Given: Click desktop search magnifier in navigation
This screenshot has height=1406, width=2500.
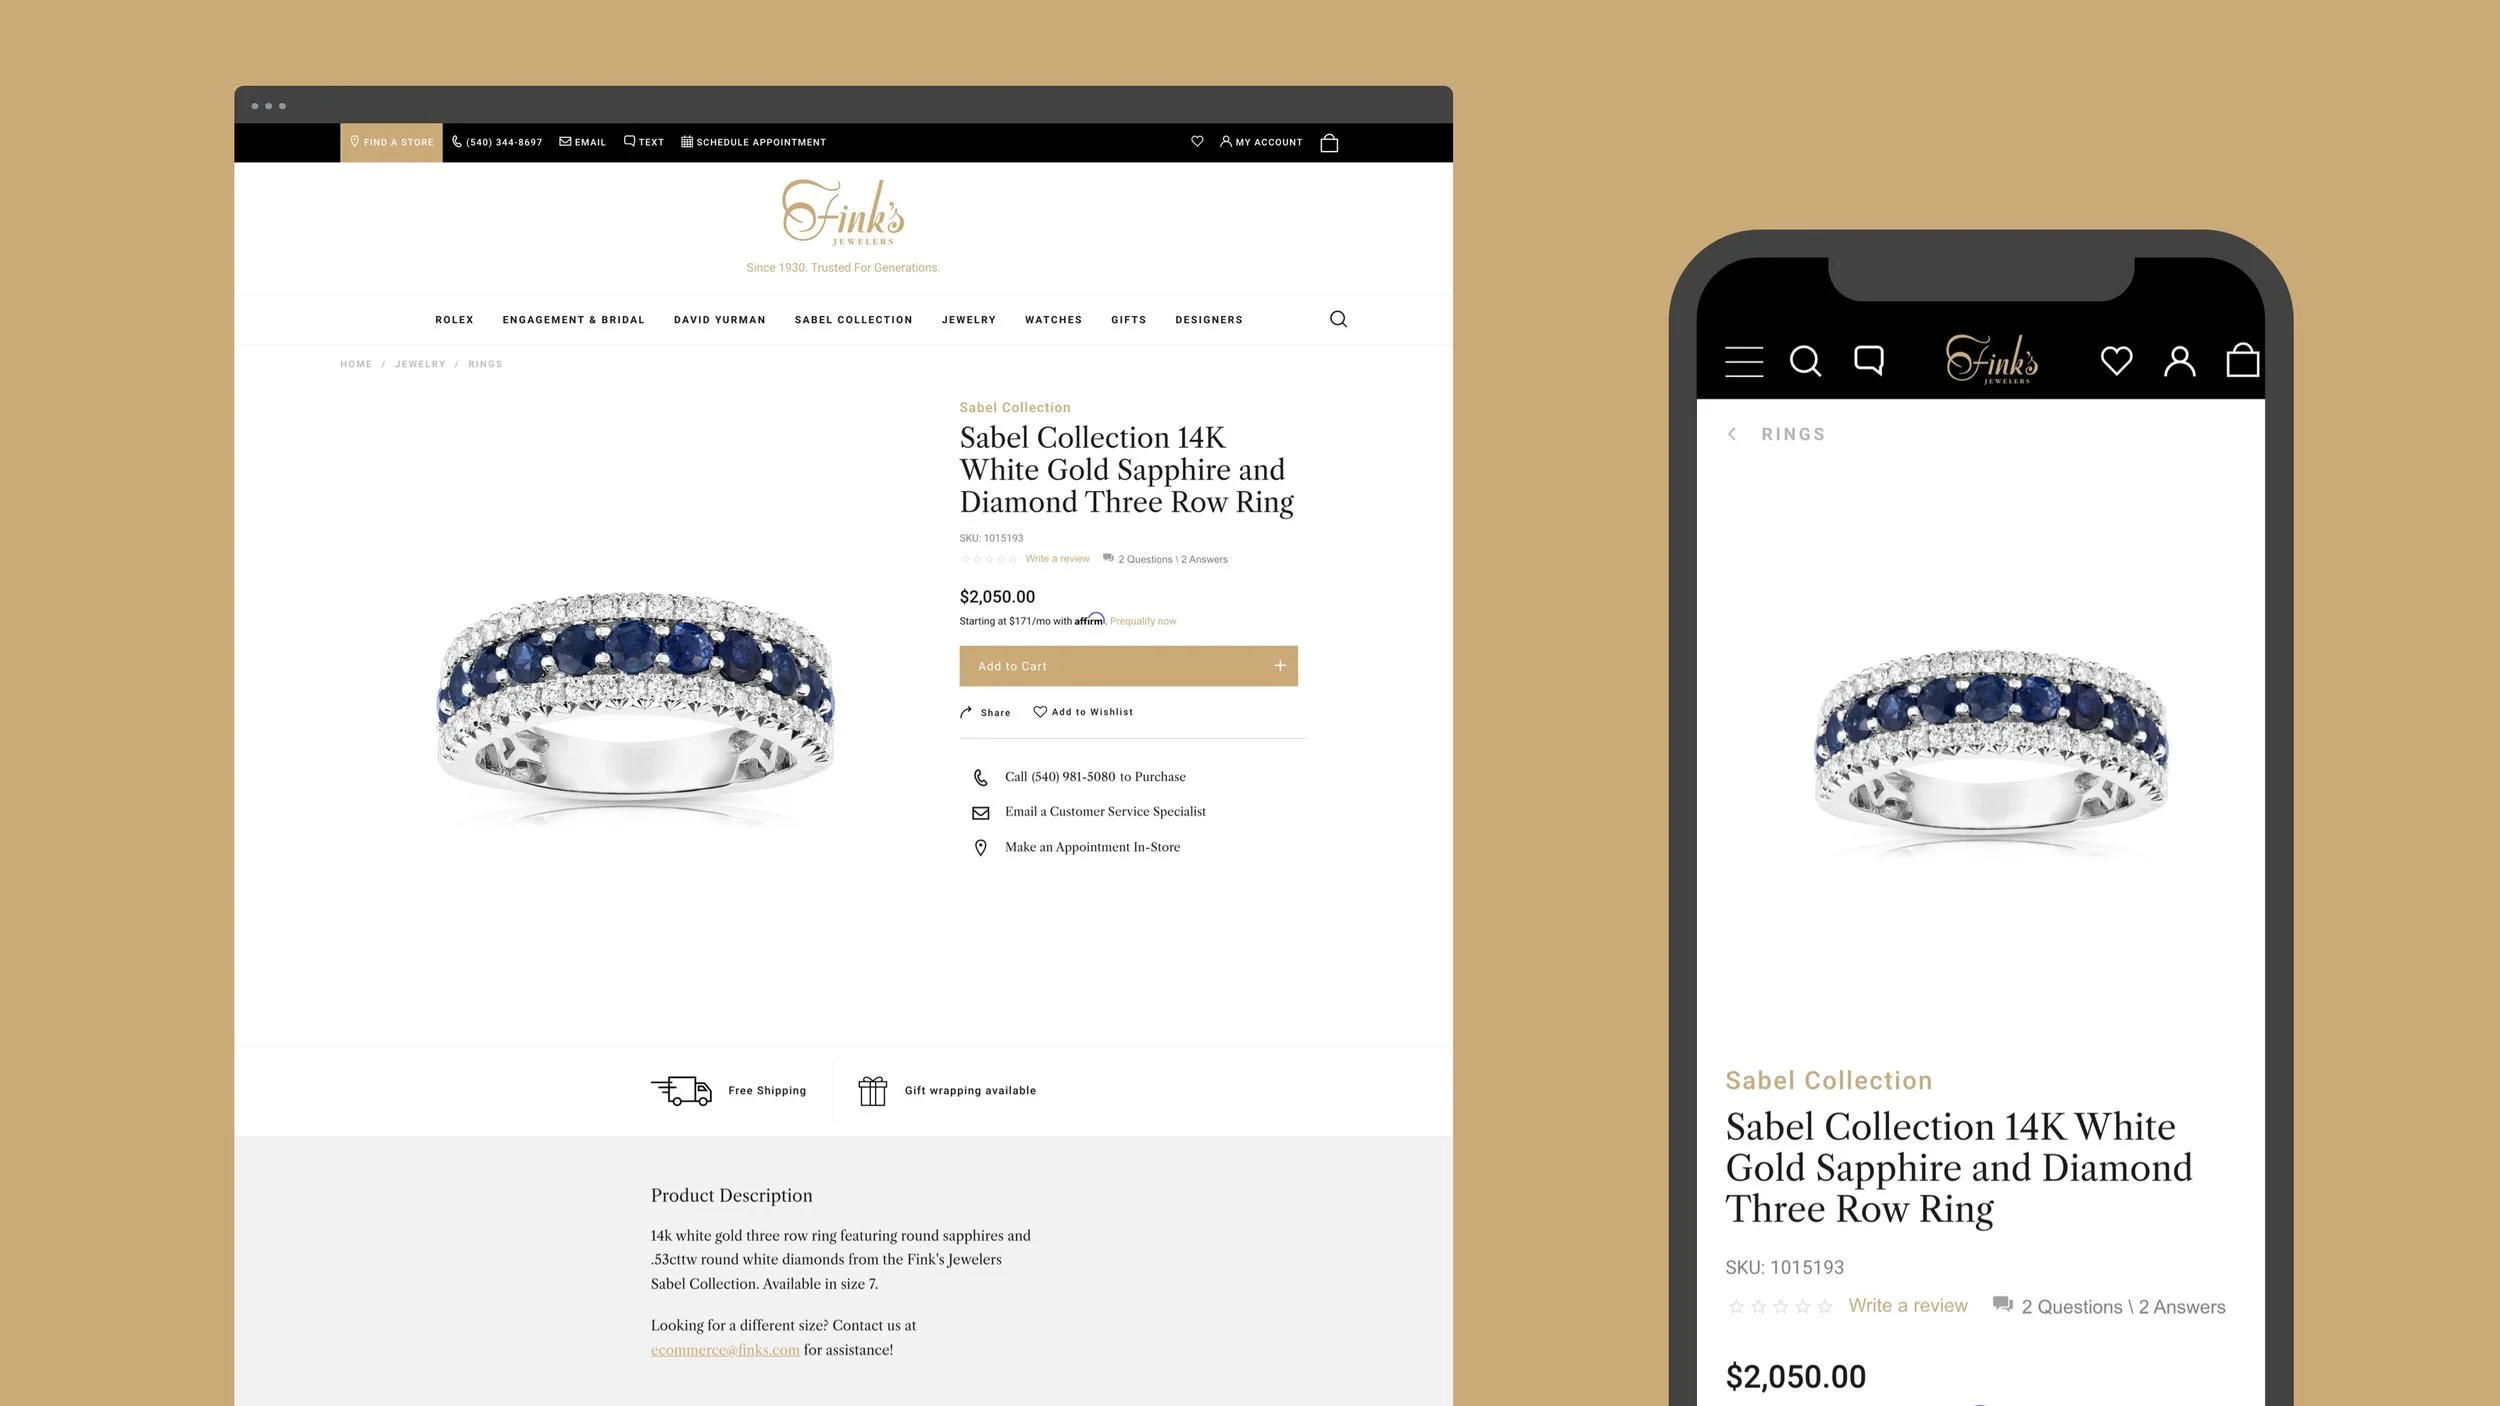Looking at the screenshot, I should coord(1338,319).
